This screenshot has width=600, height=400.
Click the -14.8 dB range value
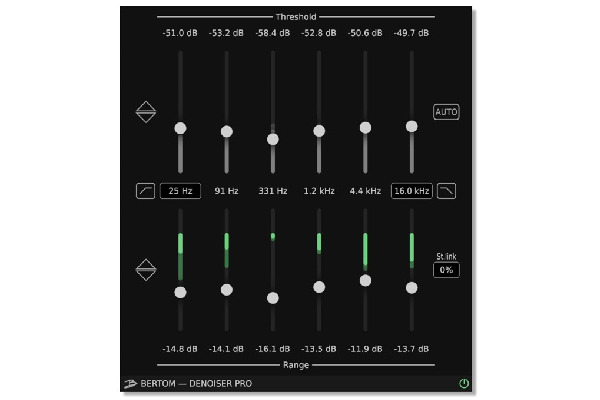pyautogui.click(x=180, y=349)
